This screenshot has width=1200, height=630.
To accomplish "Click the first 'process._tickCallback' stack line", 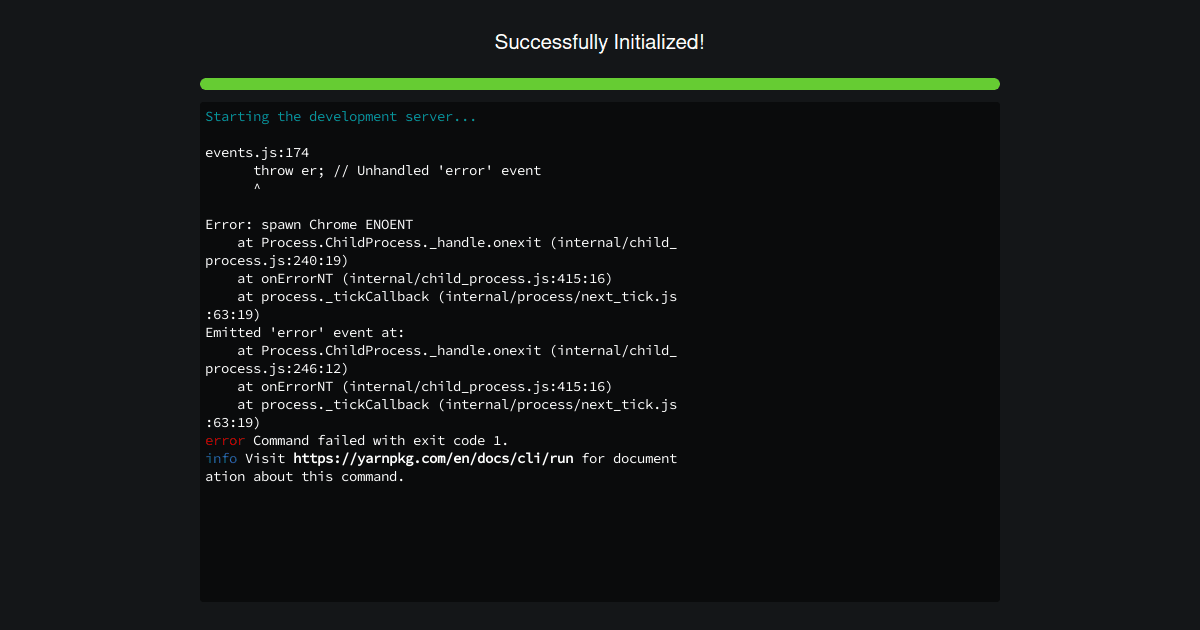I will coord(440,296).
